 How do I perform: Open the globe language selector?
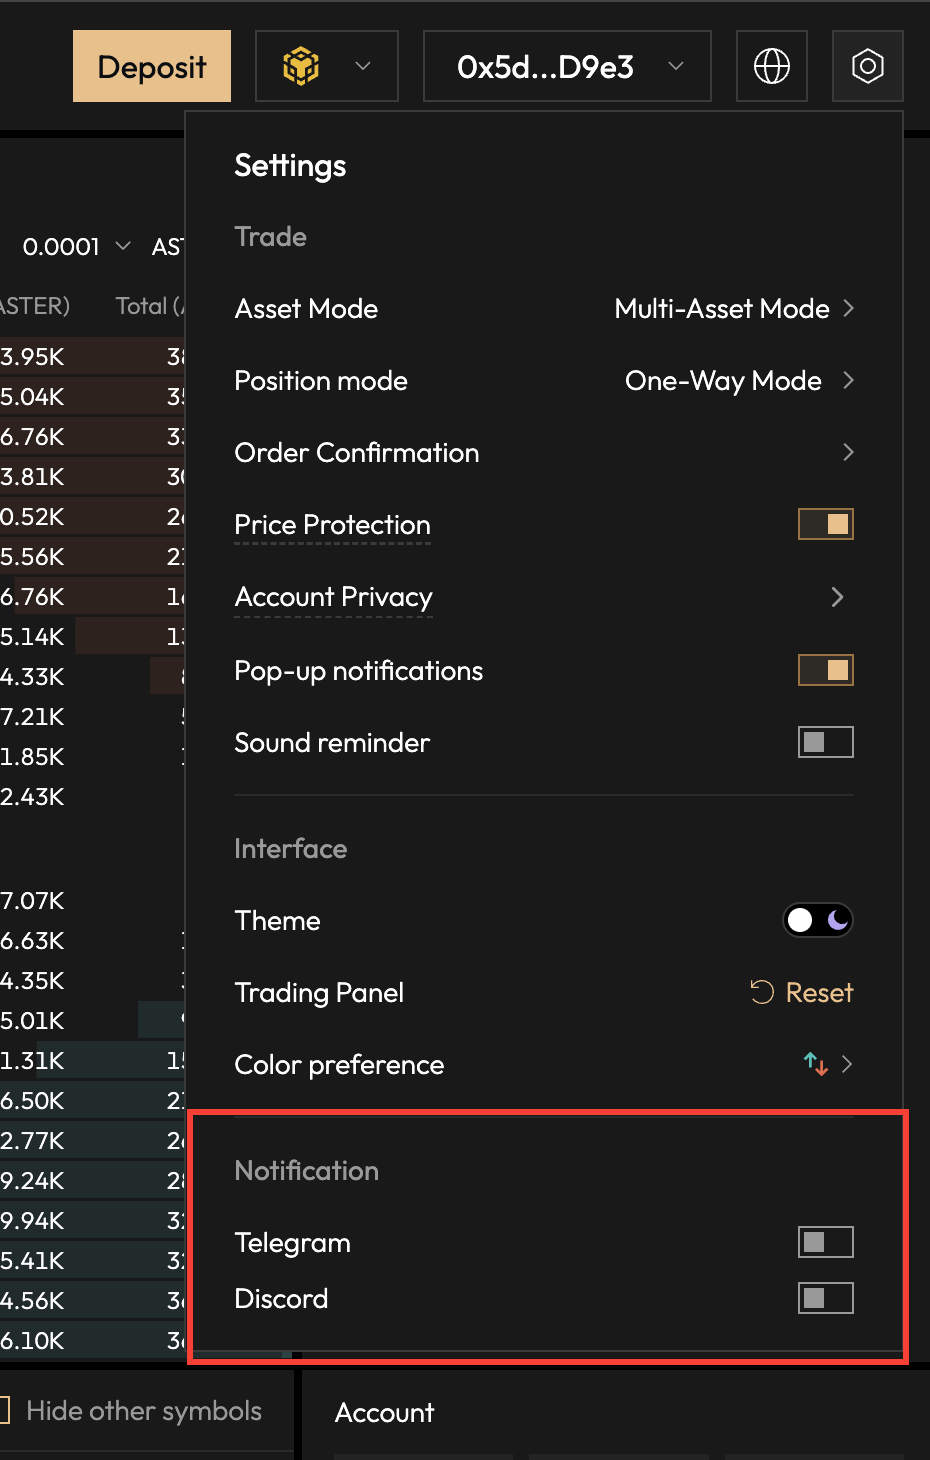[x=771, y=67]
